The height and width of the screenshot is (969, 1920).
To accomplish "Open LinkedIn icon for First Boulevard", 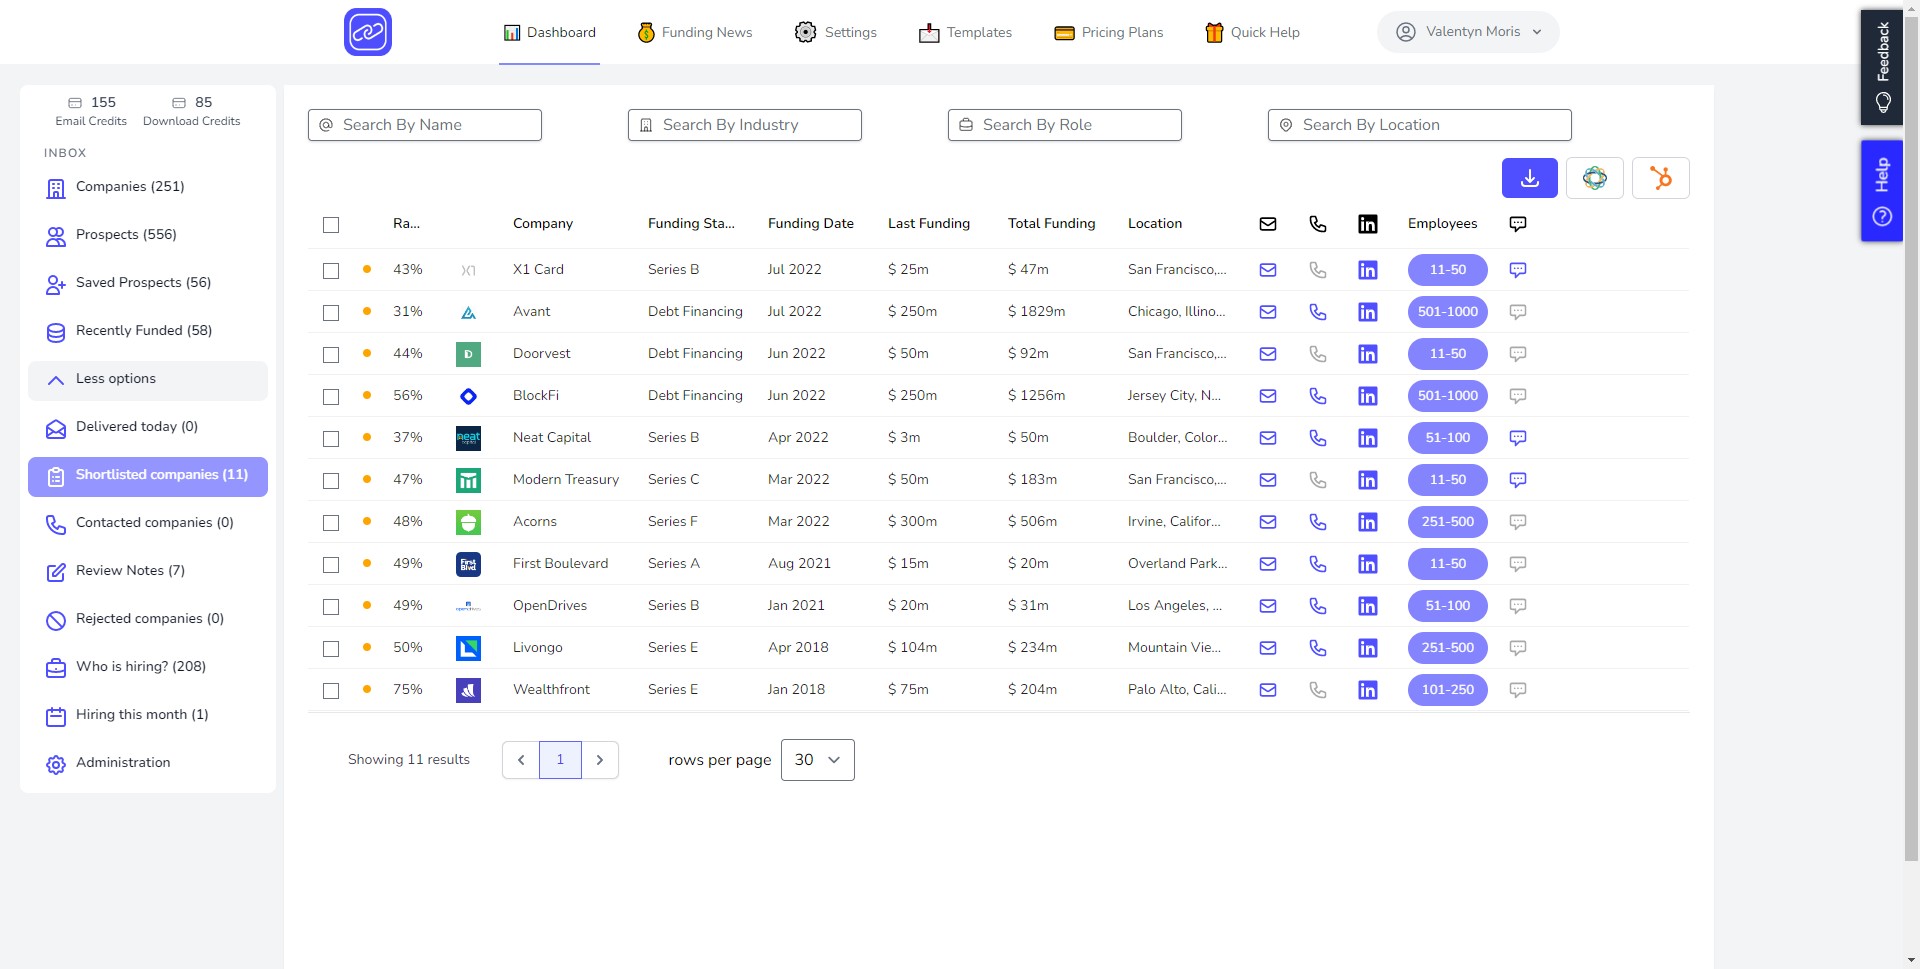I will point(1368,564).
